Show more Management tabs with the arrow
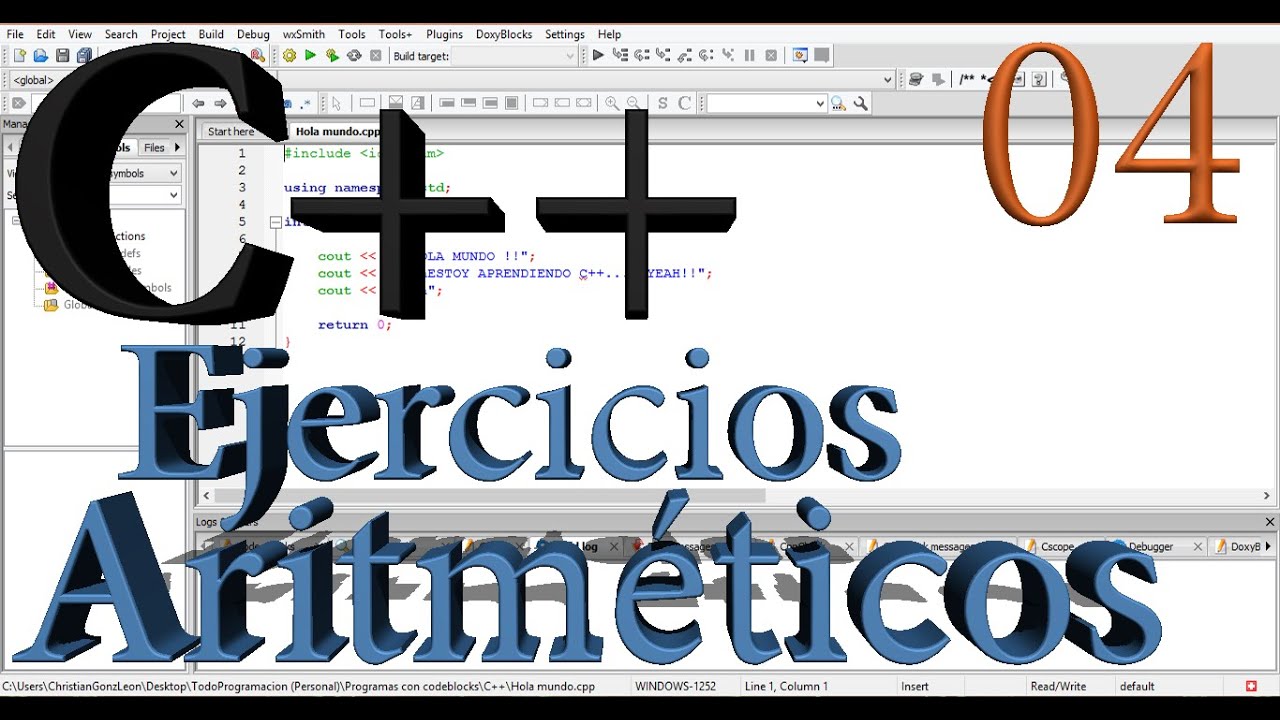Image resolution: width=1280 pixels, height=720 pixels. tap(177, 147)
